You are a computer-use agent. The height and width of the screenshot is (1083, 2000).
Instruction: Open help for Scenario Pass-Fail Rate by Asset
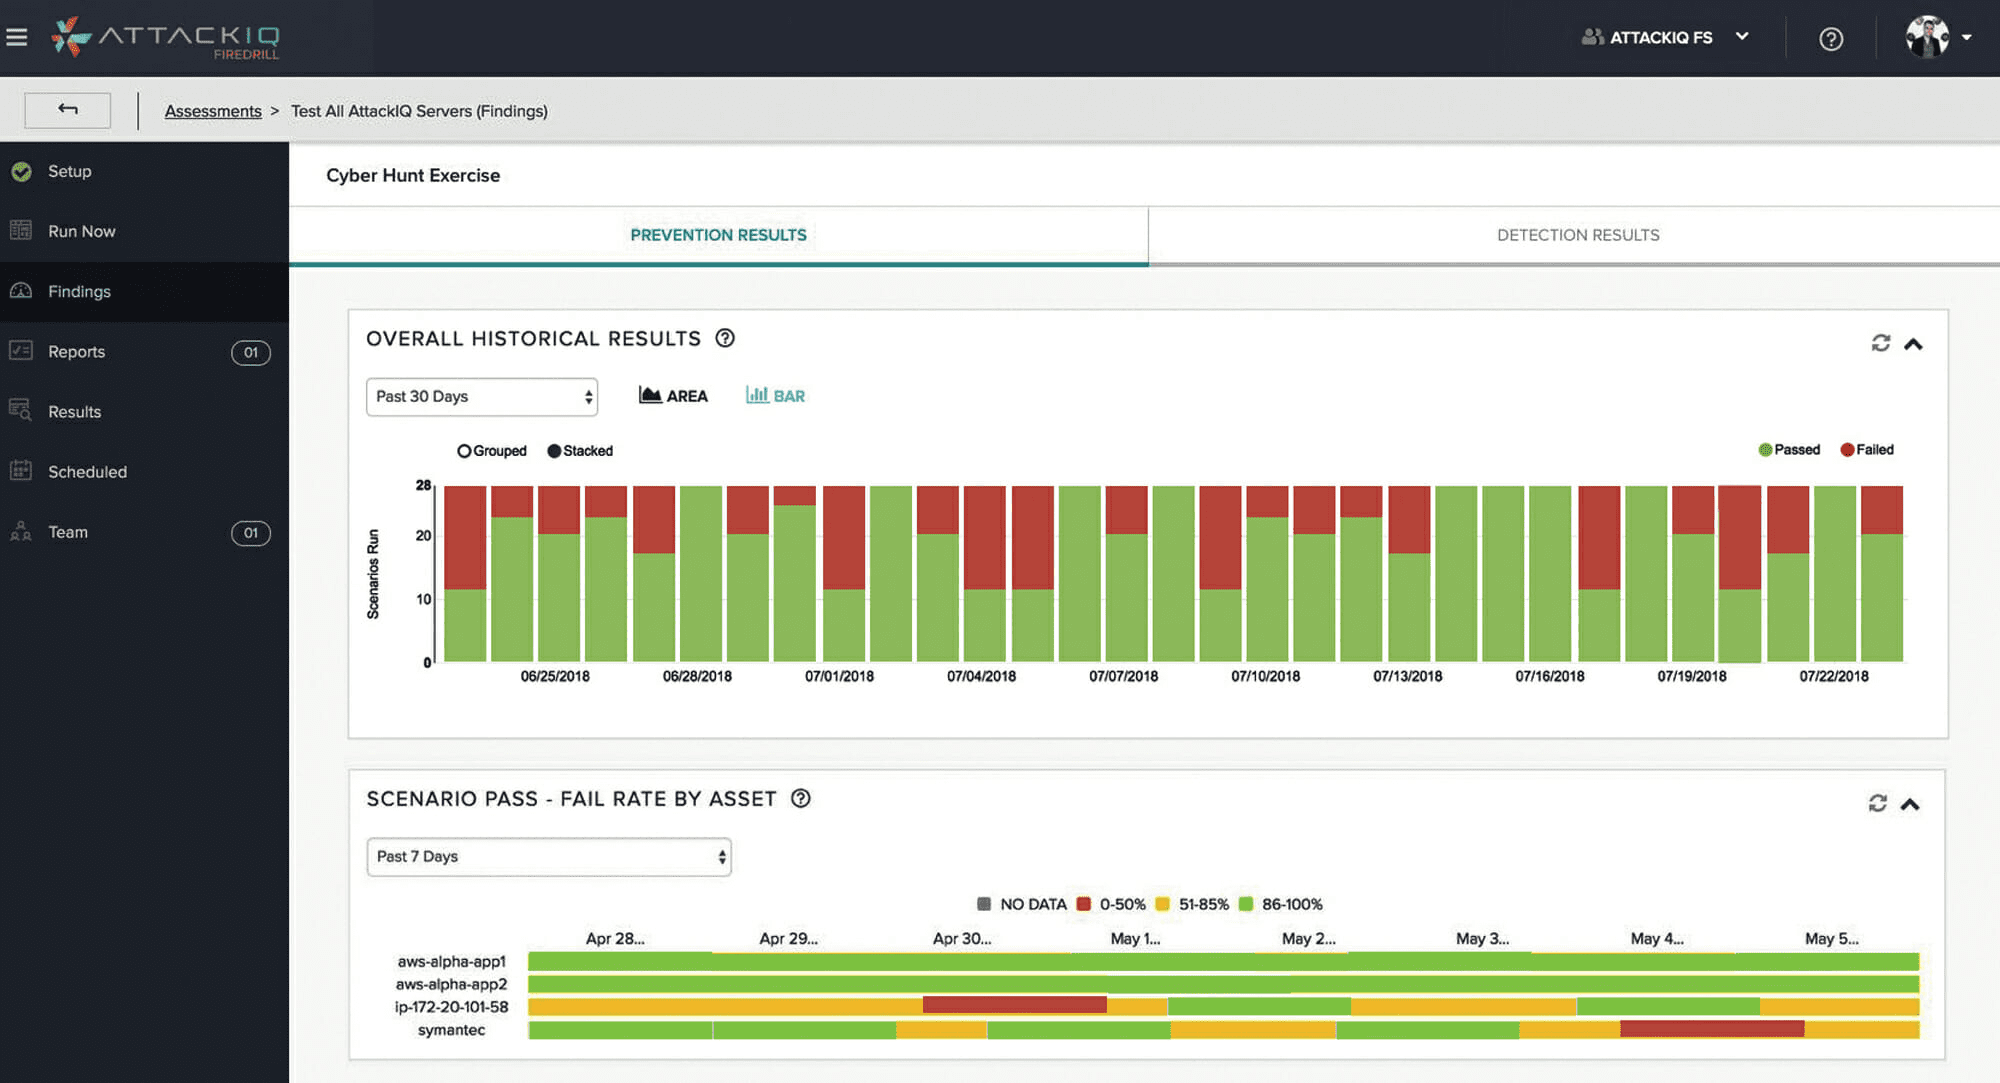click(800, 798)
